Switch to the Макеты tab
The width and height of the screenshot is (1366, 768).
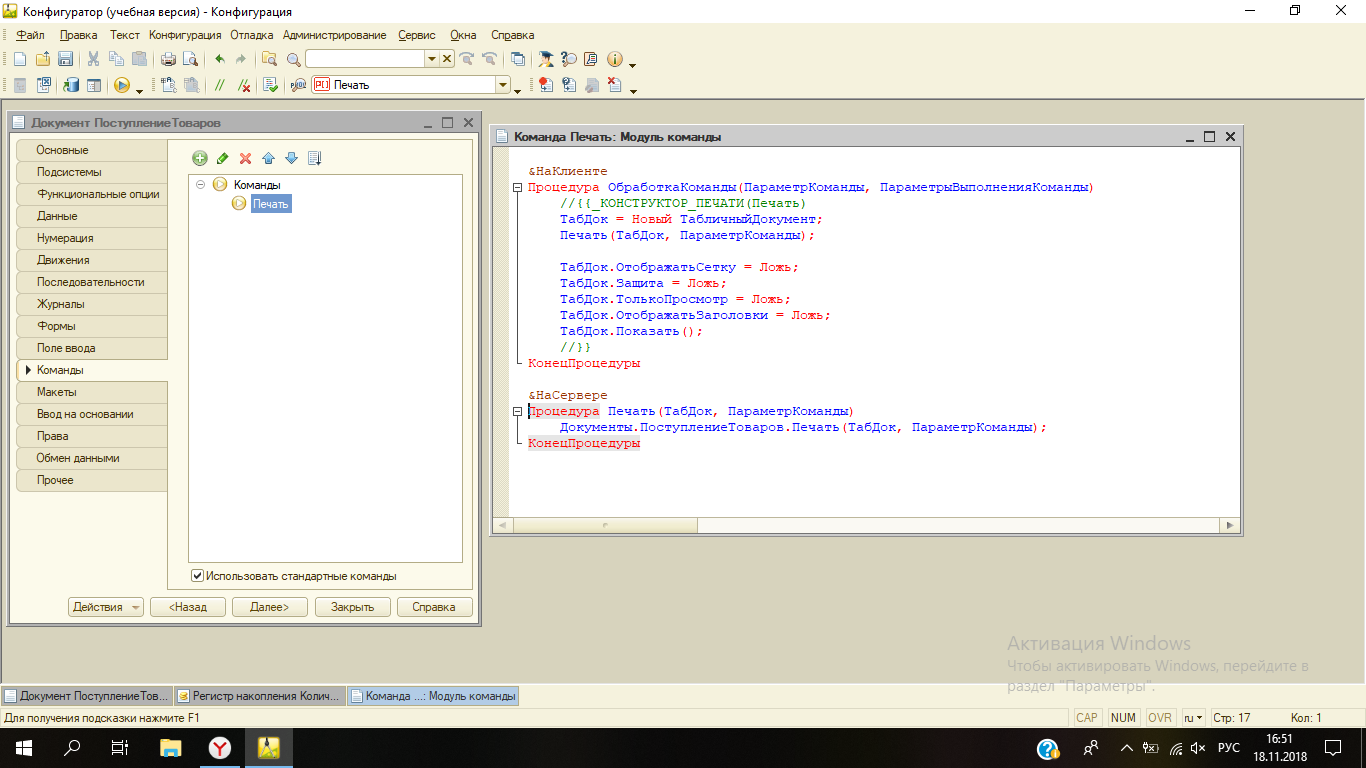click(x=92, y=392)
